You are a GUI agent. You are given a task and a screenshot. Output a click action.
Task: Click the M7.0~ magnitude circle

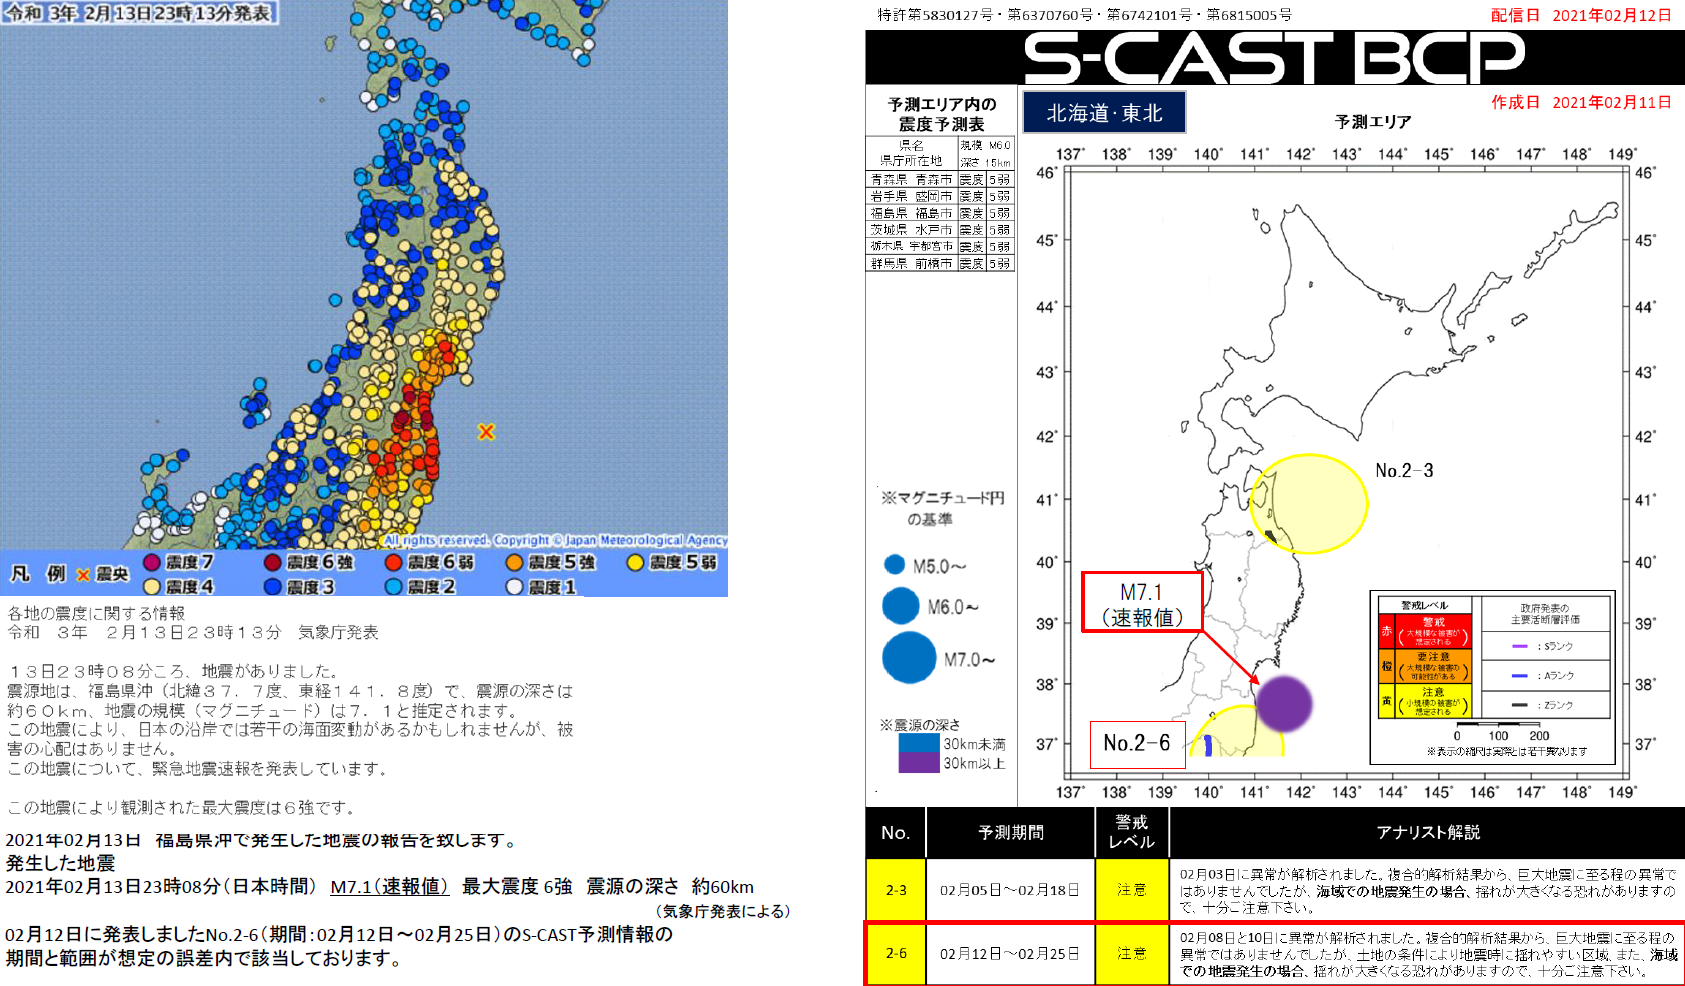[910, 658]
